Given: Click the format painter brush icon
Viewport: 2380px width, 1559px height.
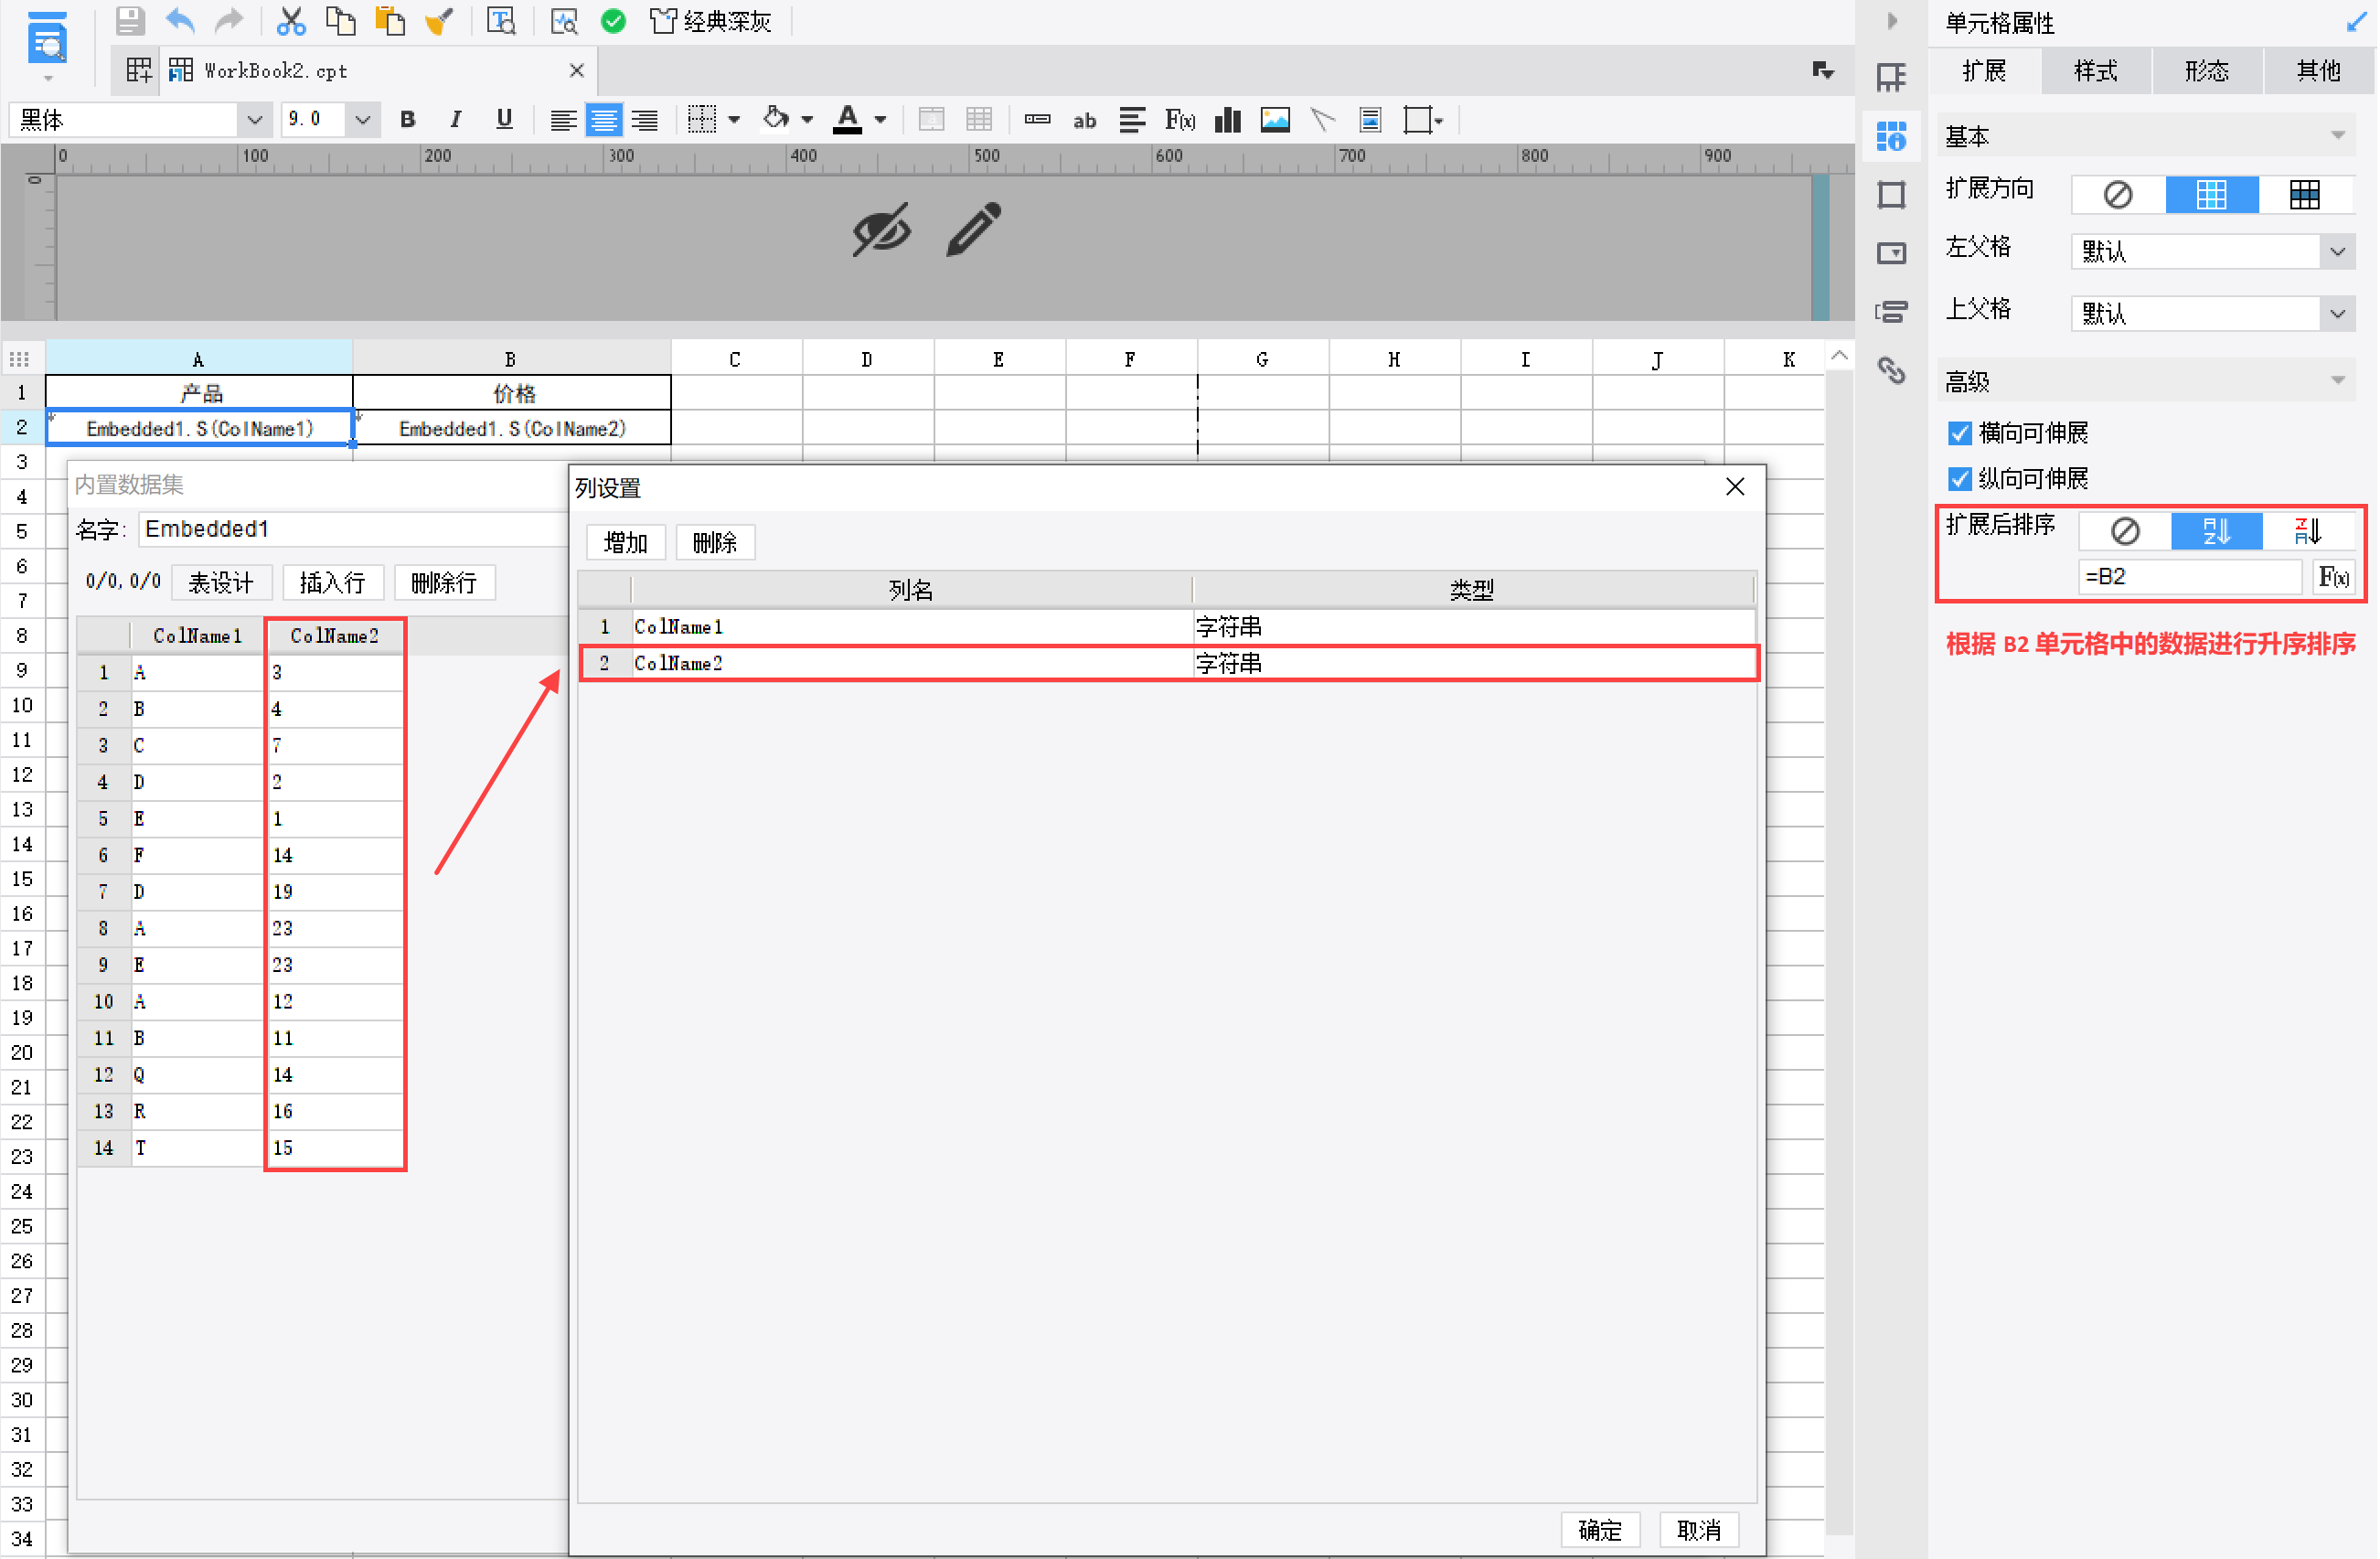Looking at the screenshot, I should [439, 21].
